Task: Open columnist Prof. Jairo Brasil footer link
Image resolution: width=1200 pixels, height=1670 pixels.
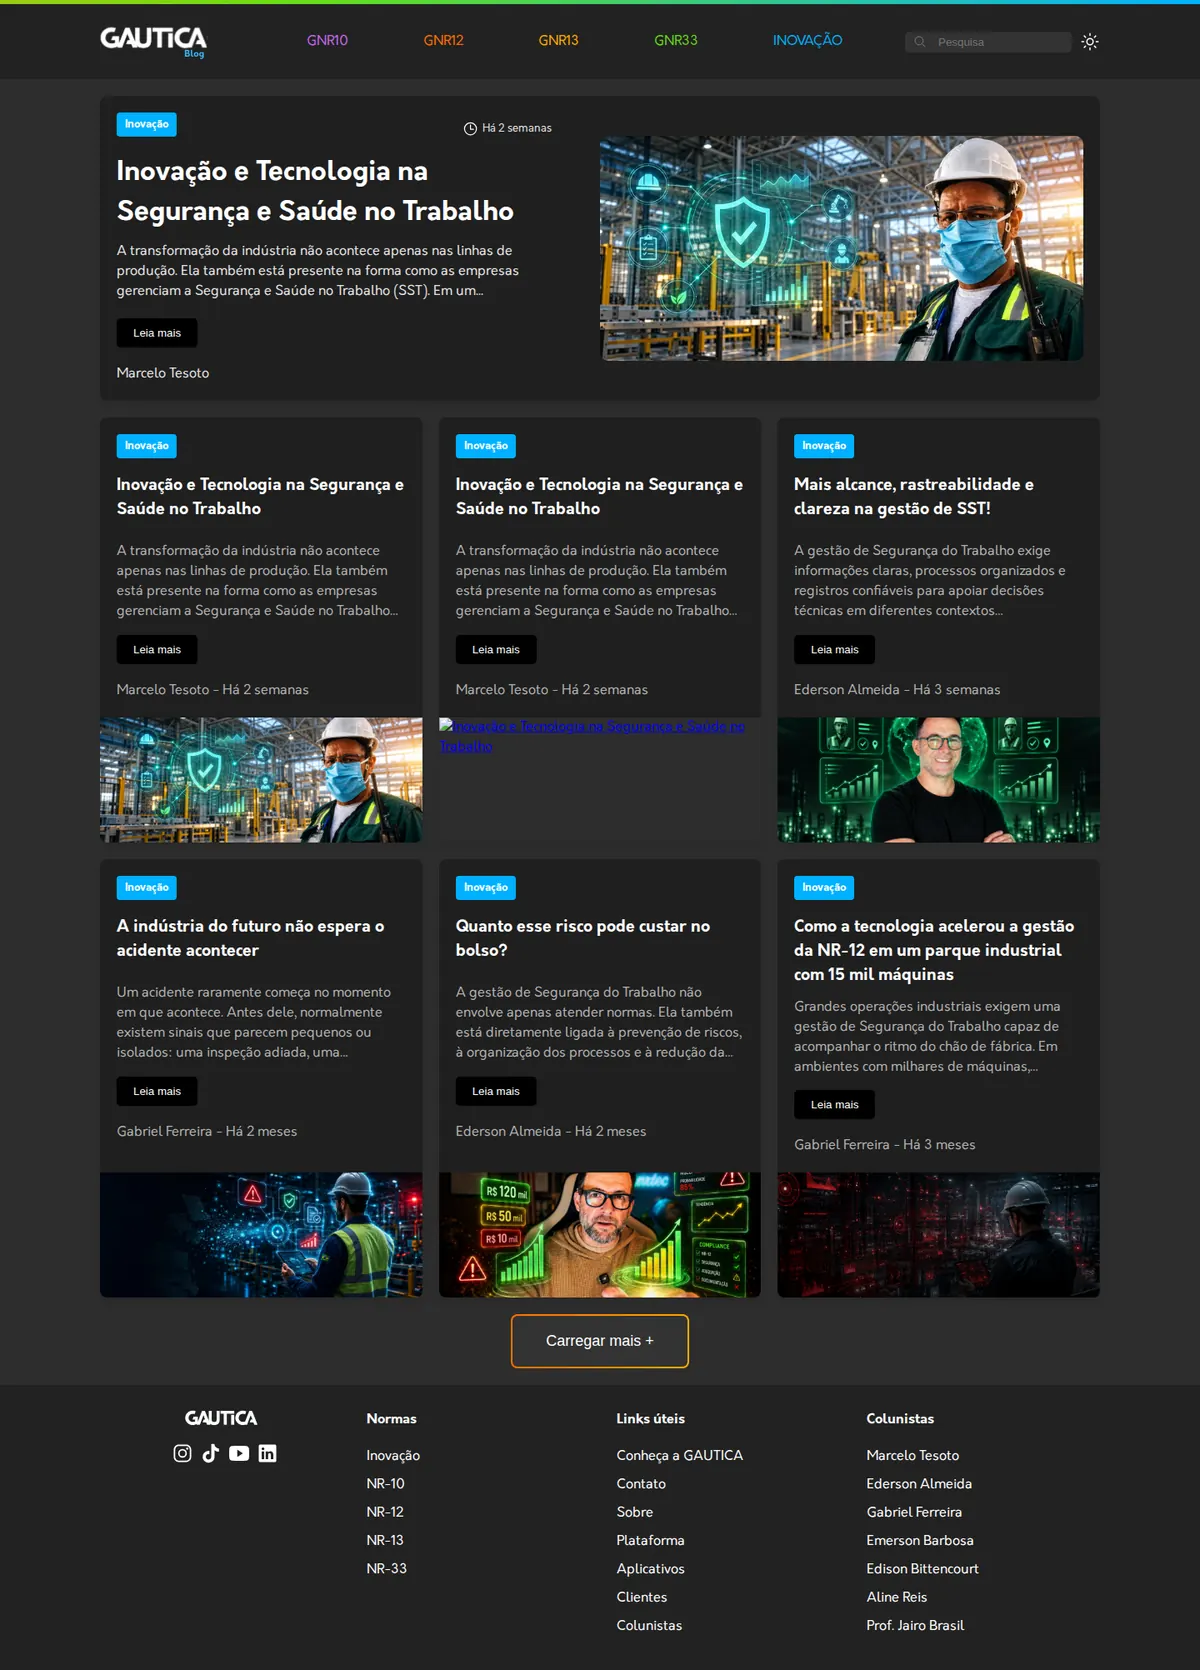Action: pyautogui.click(x=915, y=1626)
